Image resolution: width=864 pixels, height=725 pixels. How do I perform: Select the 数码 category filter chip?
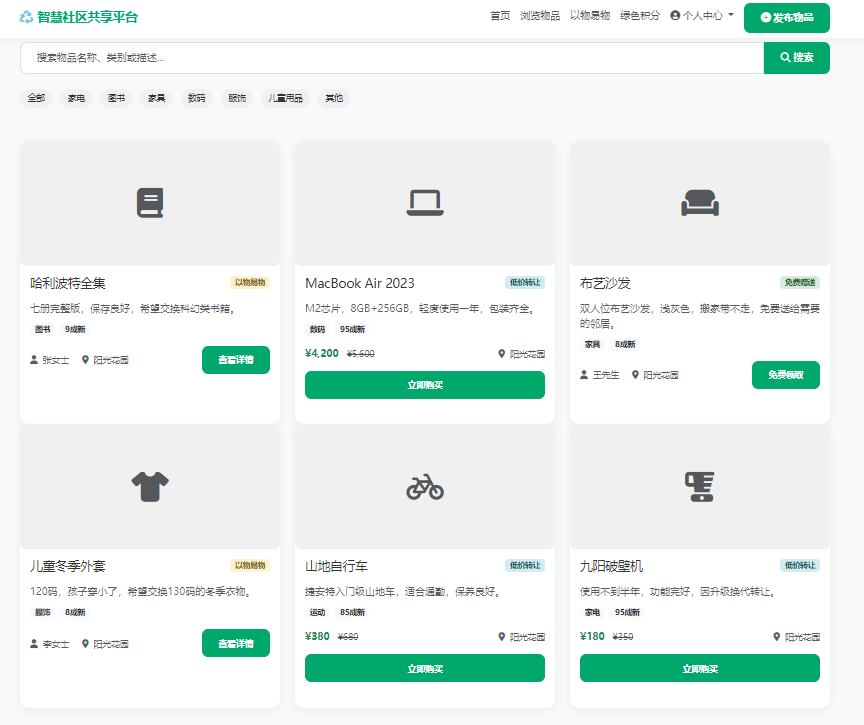197,98
